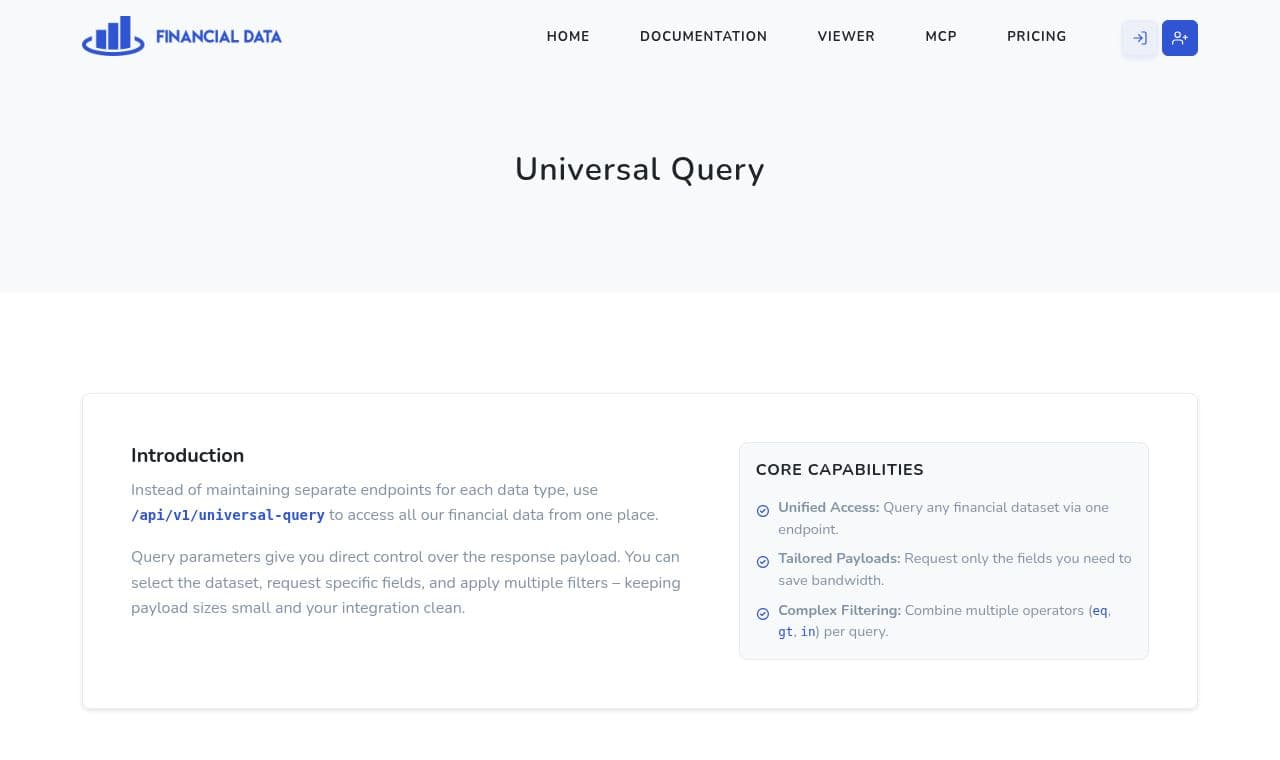Viewport: 1280px width, 760px height.
Task: Click the sign-in arrow icon button
Action: [1140, 38]
